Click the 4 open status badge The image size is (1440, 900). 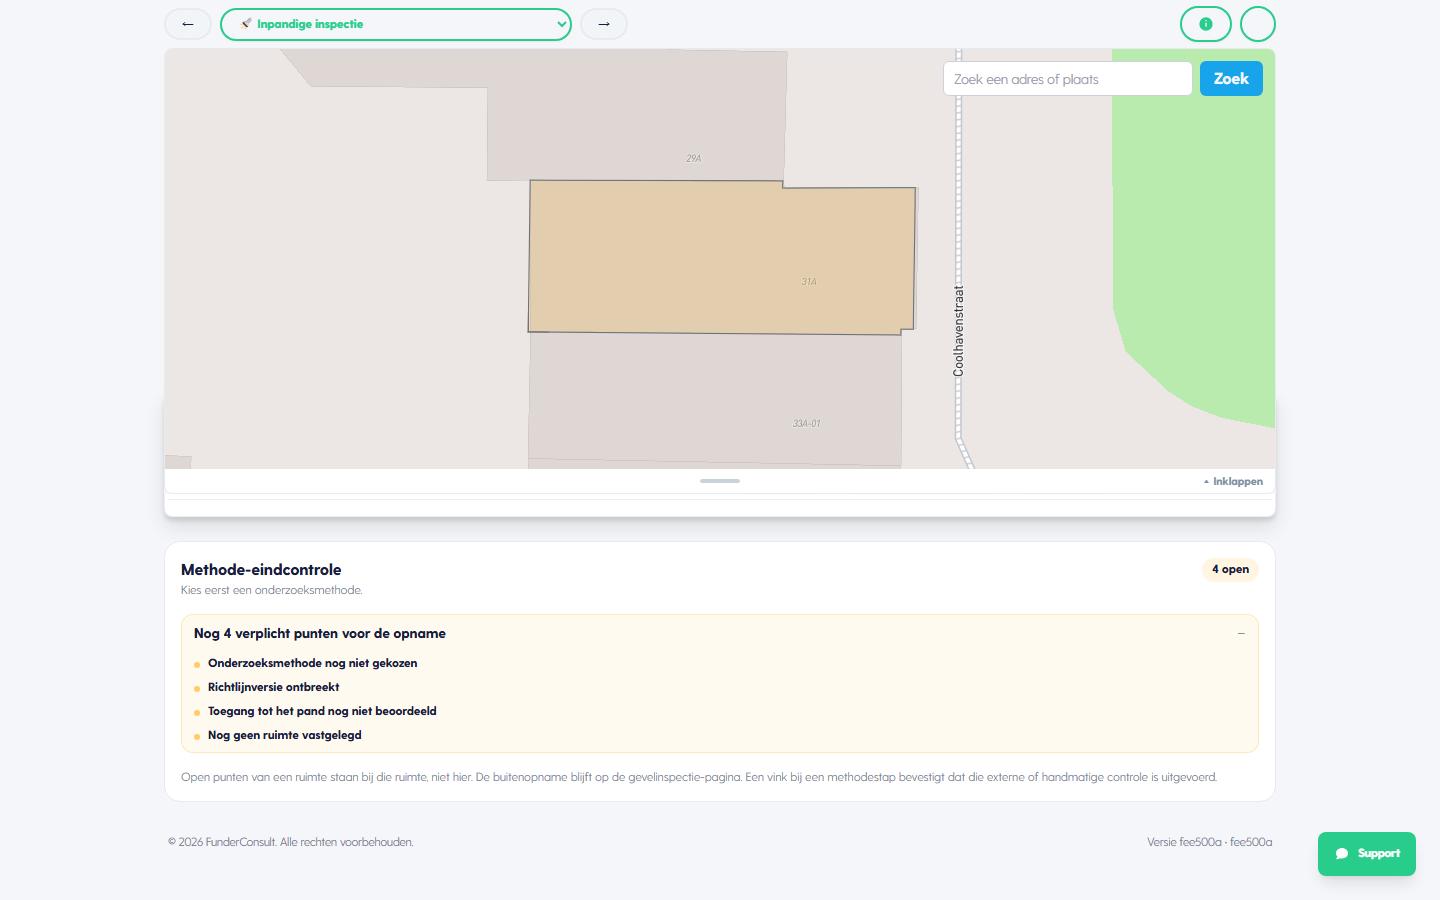1230,570
